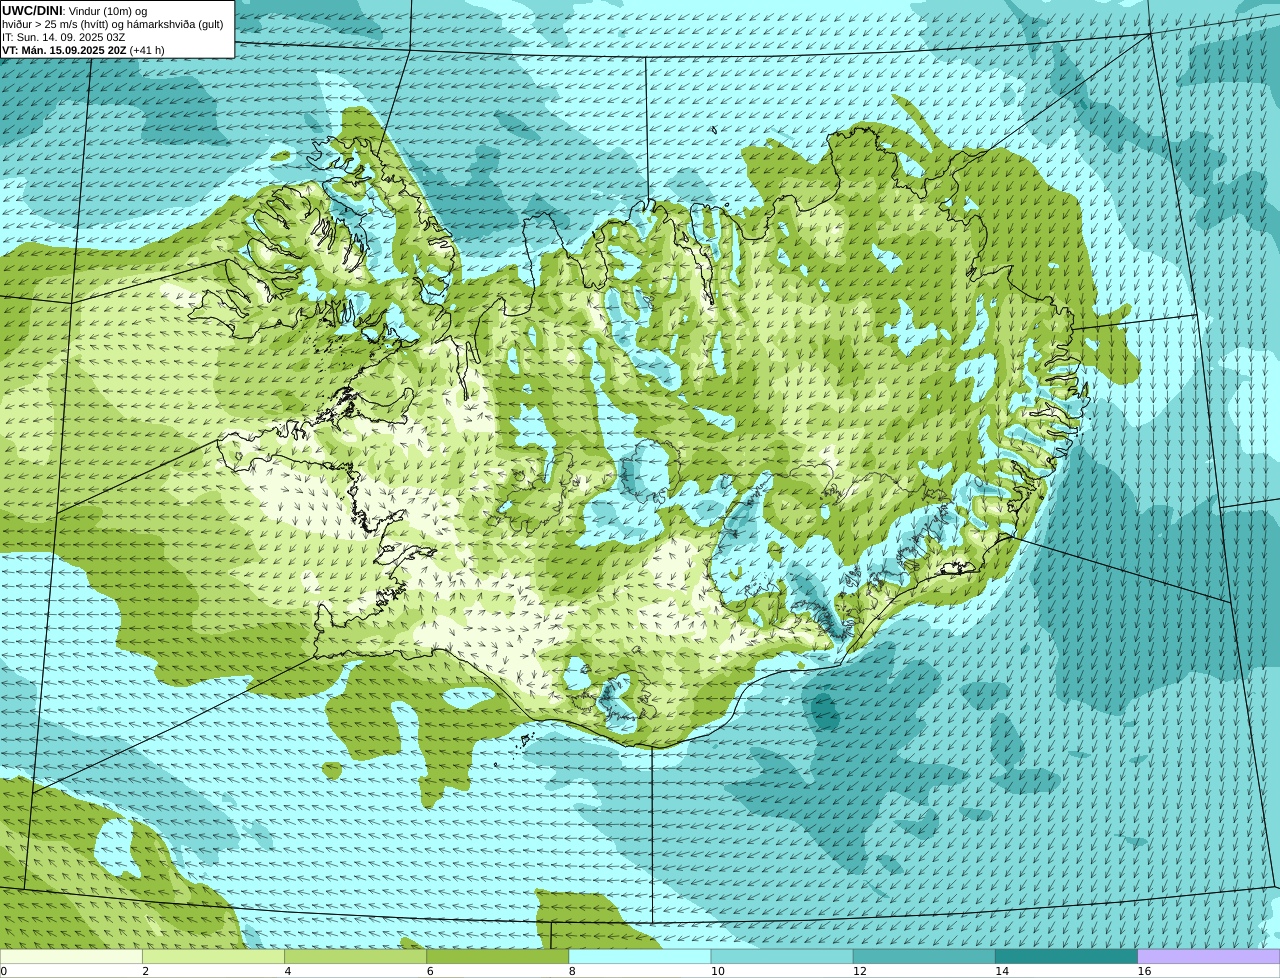Click the 6–8 m/s olive green legend swatch
1280x978 pixels.
pos(498,957)
